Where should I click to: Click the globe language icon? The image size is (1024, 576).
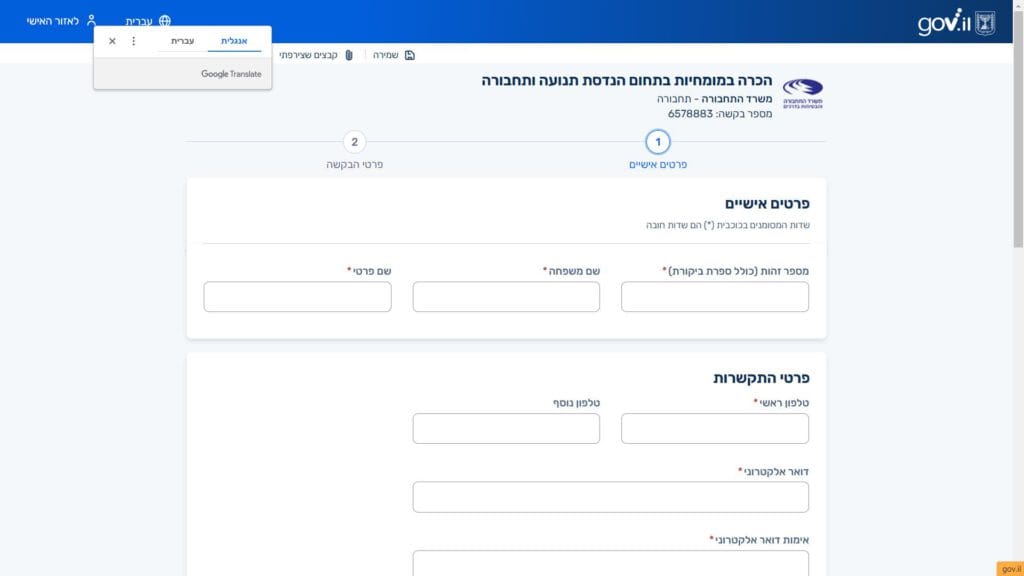[x=165, y=21]
